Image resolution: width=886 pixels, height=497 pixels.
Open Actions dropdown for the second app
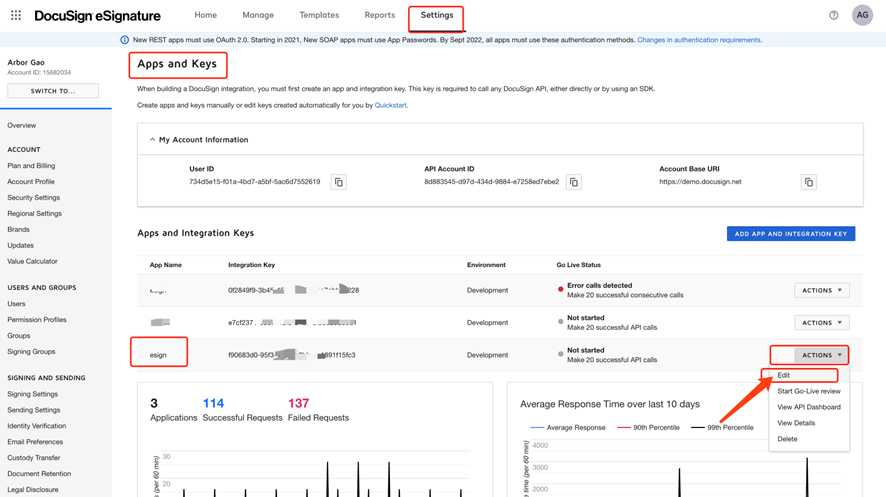pos(821,323)
